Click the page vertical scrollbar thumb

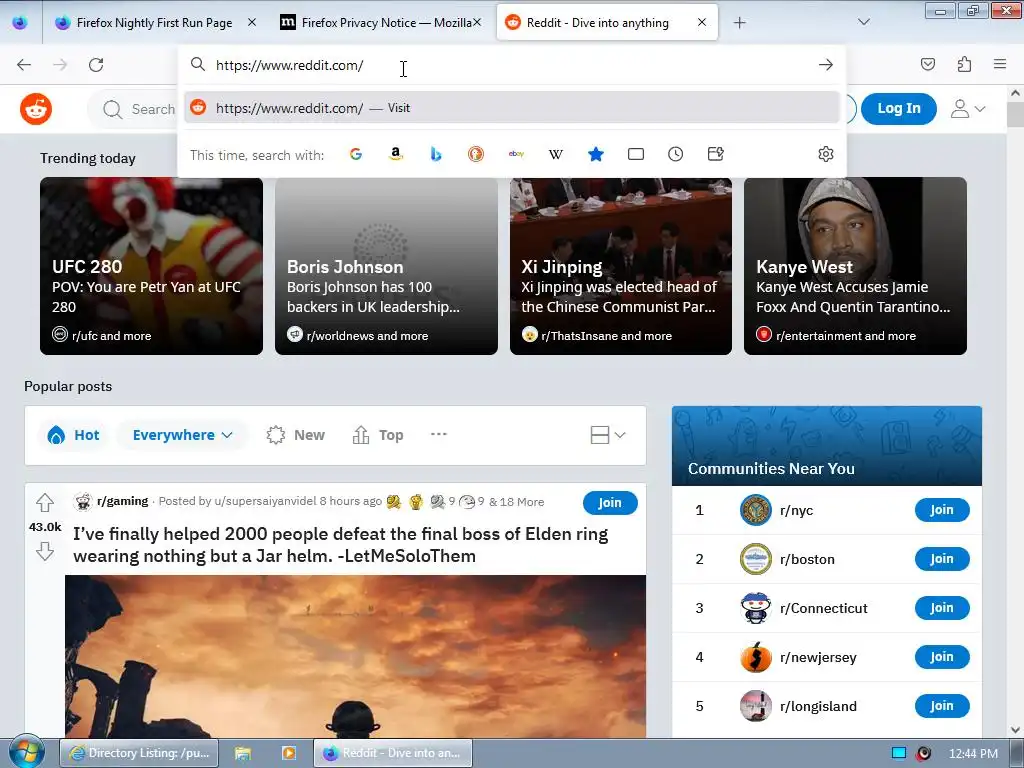[x=1015, y=114]
